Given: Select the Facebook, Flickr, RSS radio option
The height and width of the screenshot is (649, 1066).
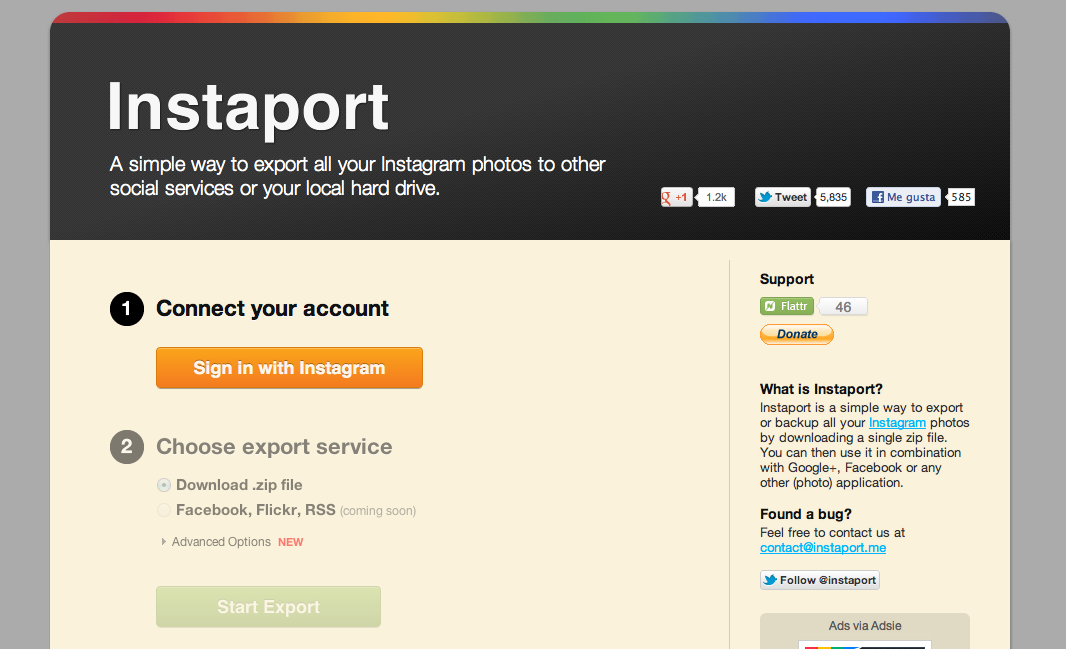Looking at the screenshot, I should 164,510.
